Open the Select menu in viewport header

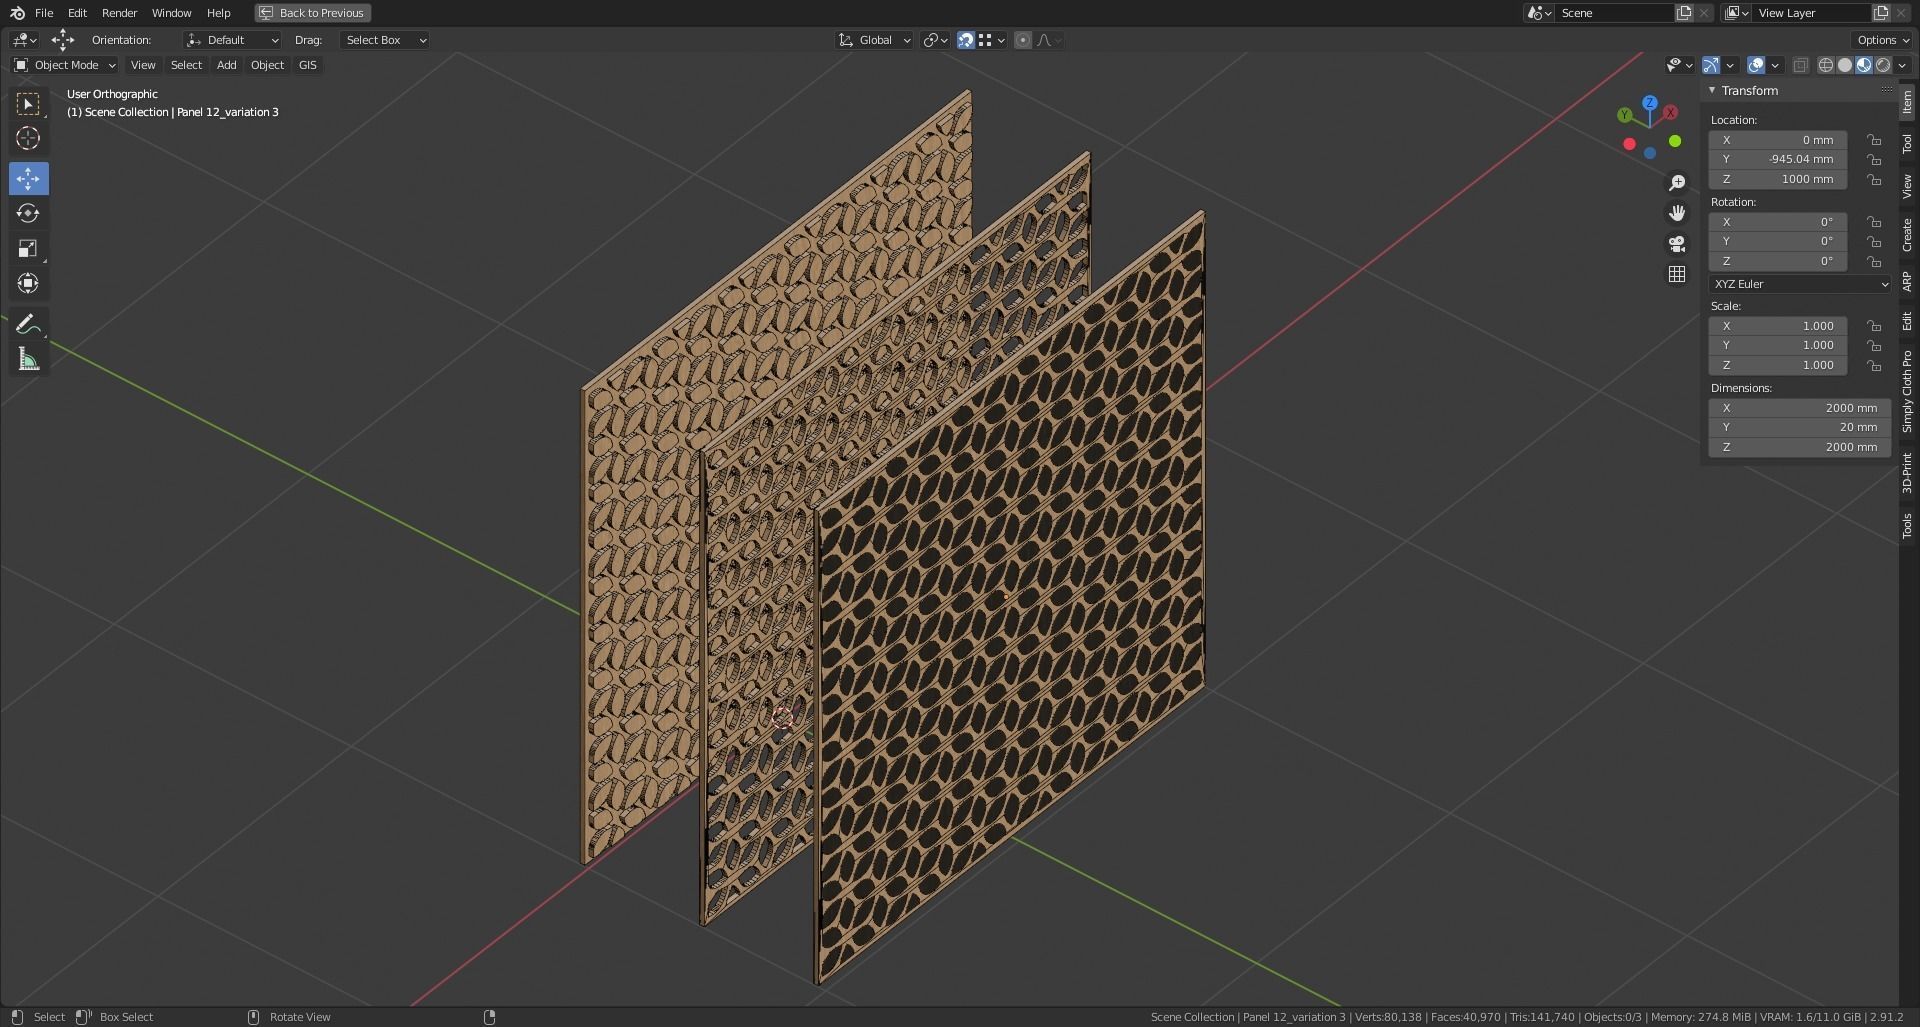click(x=186, y=65)
